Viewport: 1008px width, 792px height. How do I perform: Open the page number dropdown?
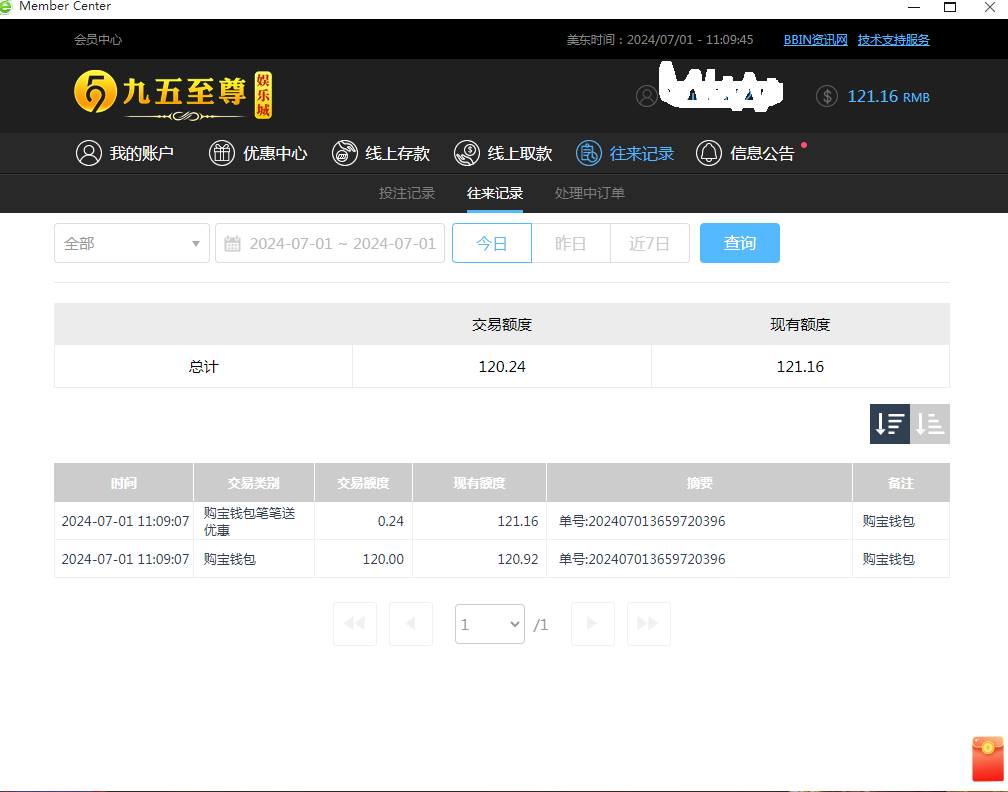coord(489,623)
